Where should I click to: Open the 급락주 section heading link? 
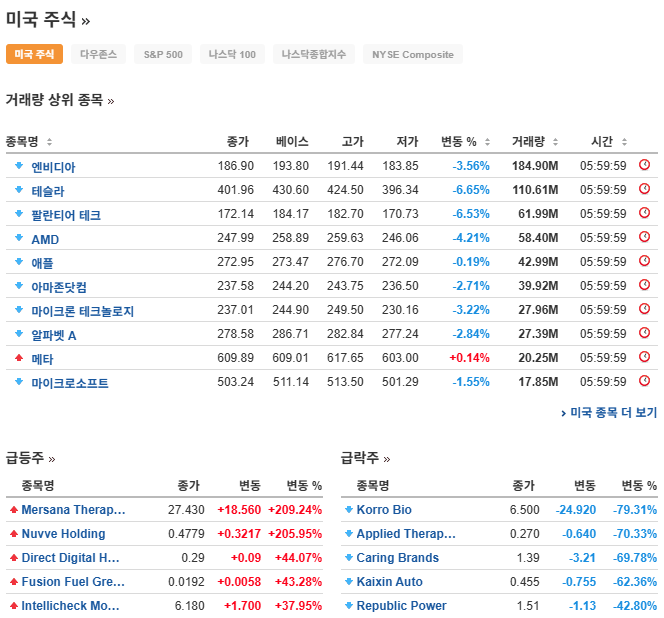(365, 458)
